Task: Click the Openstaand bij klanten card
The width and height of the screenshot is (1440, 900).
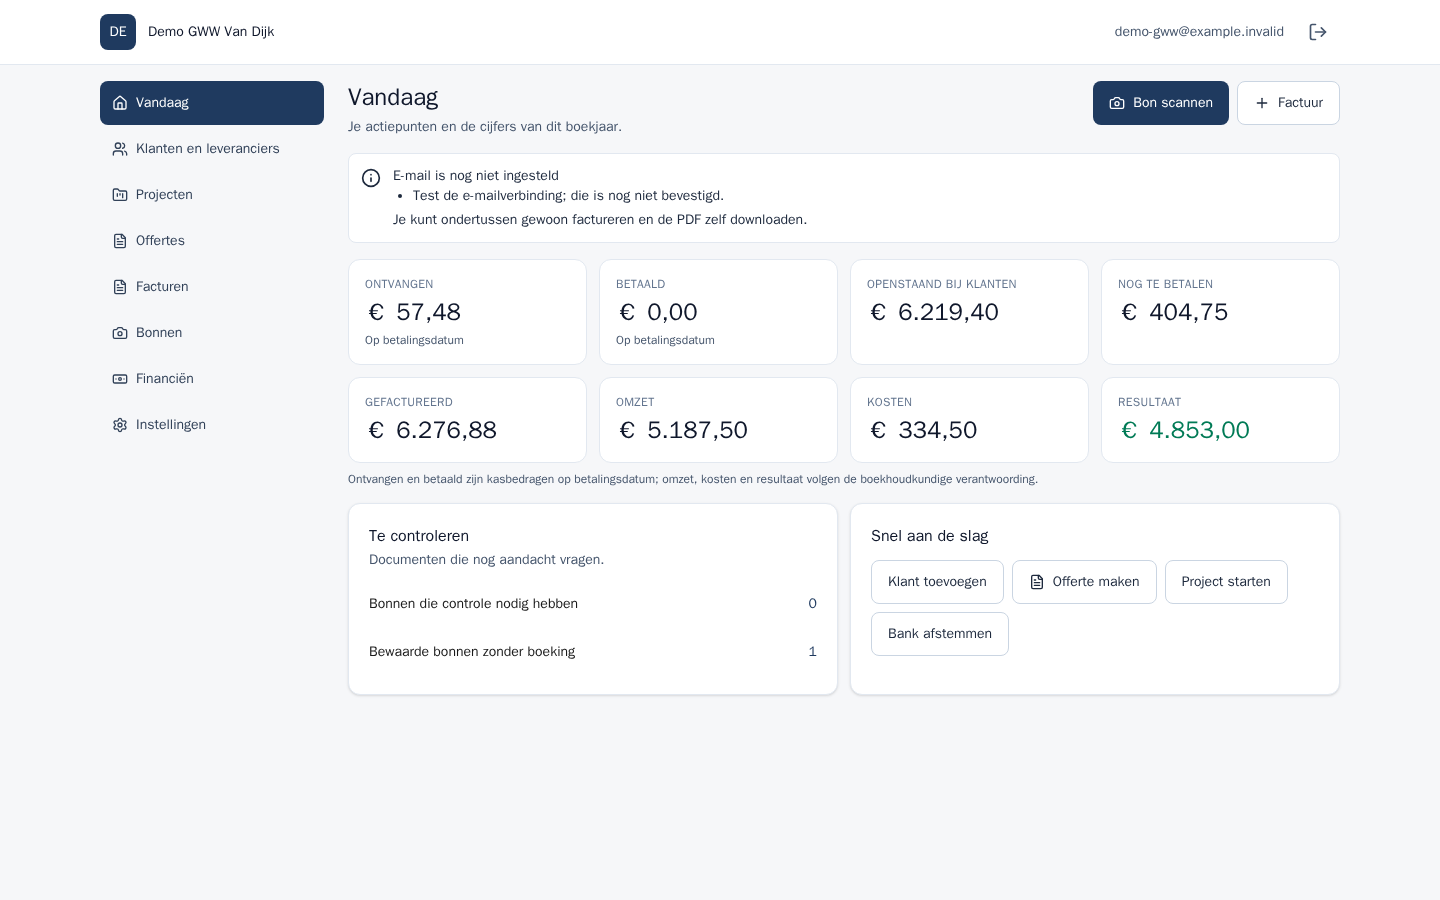Action: tap(969, 312)
